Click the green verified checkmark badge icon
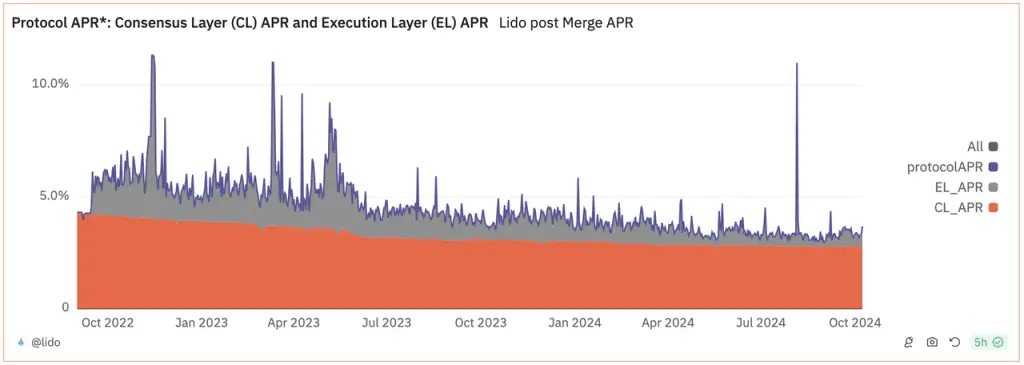Screen dimensions: 1024x365 tap(997, 341)
